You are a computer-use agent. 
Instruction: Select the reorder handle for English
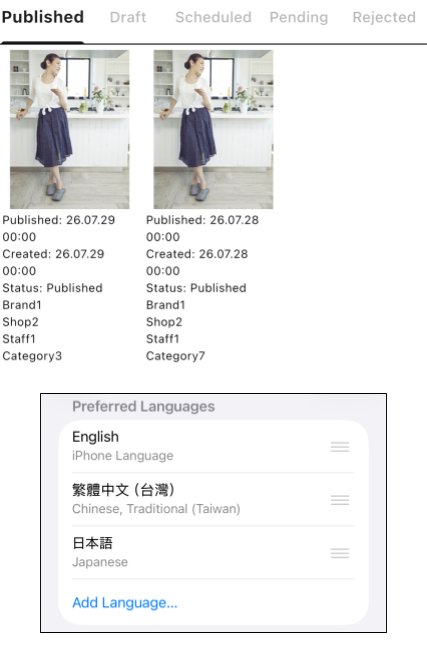pos(340,447)
